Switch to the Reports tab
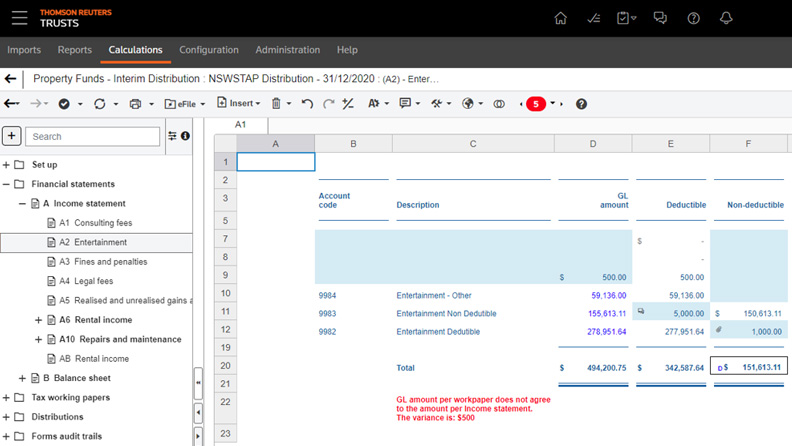 pos(75,50)
